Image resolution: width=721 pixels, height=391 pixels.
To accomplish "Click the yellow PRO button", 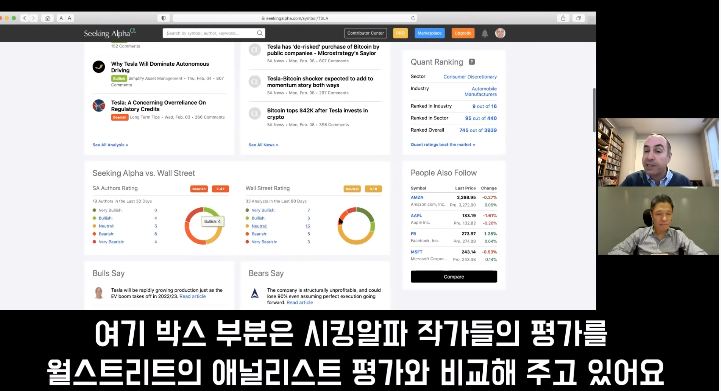I will (401, 33).
